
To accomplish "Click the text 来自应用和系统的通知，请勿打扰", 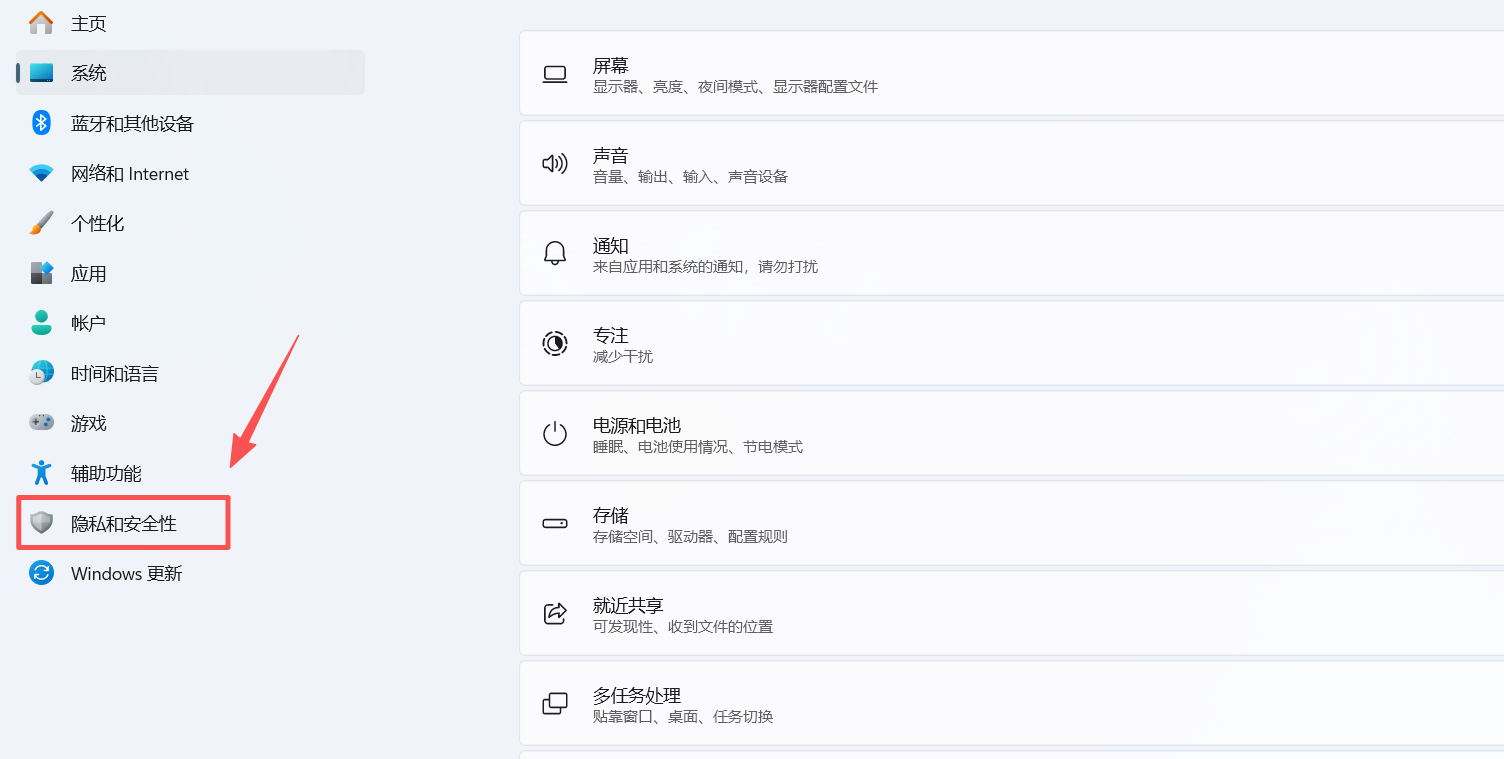I will 705,267.
